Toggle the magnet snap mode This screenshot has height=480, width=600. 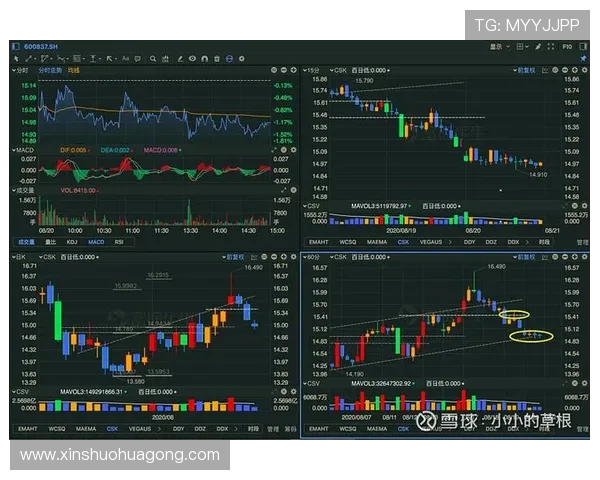(x=205, y=59)
